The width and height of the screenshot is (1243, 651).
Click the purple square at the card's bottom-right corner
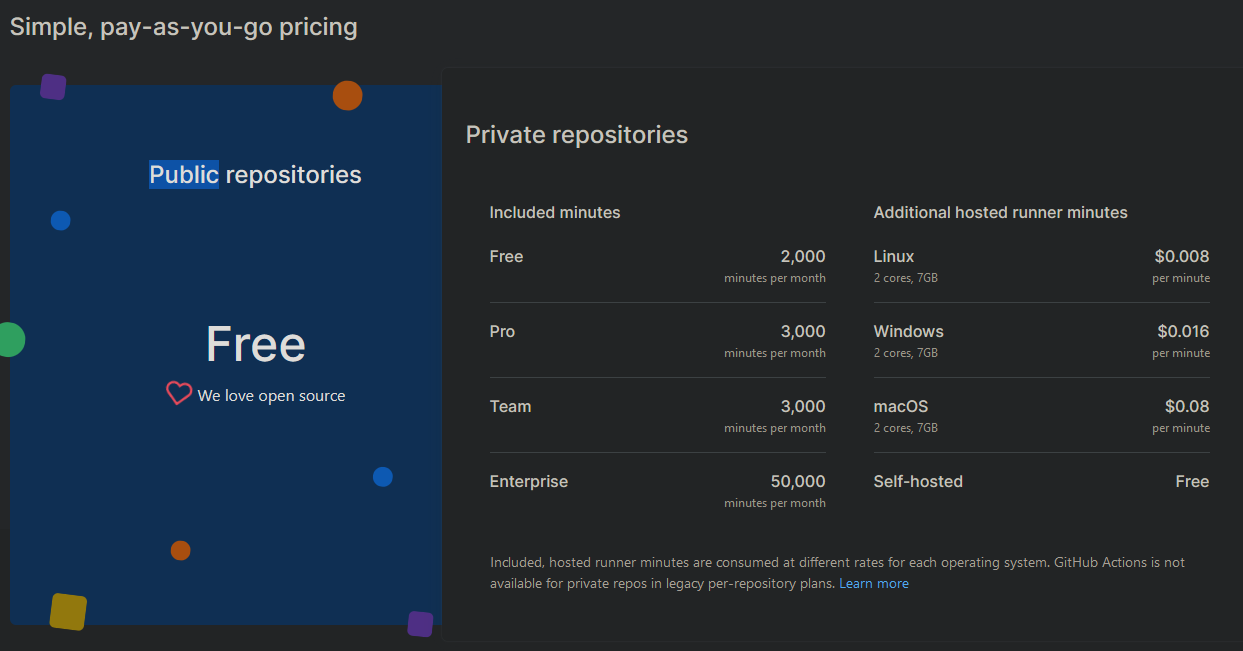click(x=420, y=624)
